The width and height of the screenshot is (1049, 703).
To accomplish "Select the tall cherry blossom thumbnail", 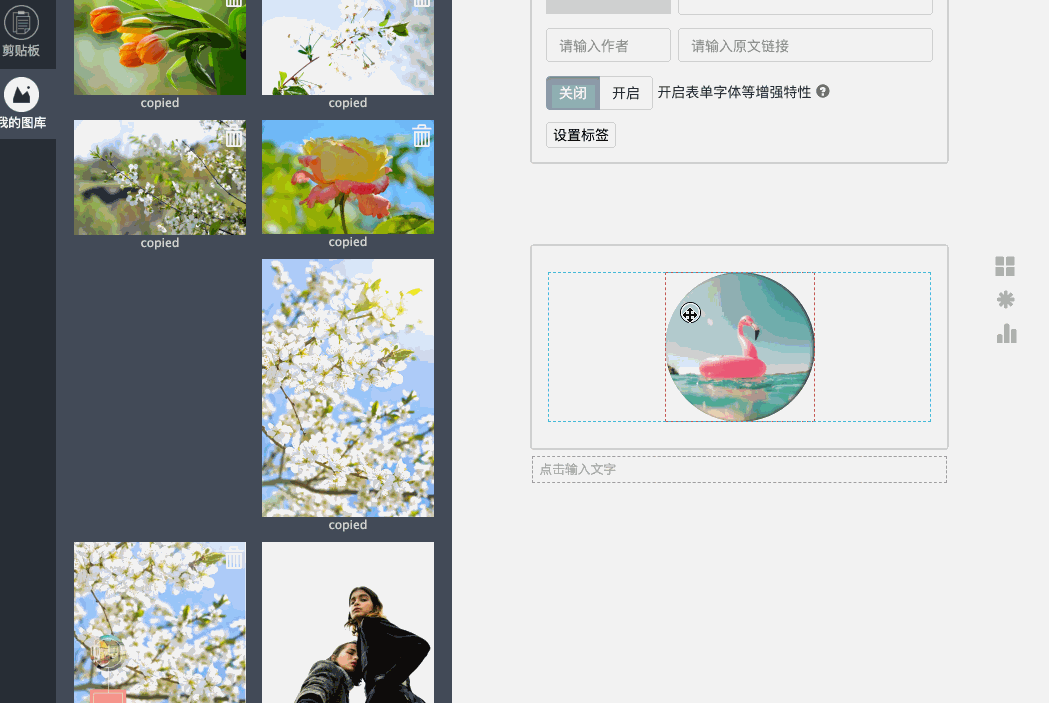I will pos(348,388).
